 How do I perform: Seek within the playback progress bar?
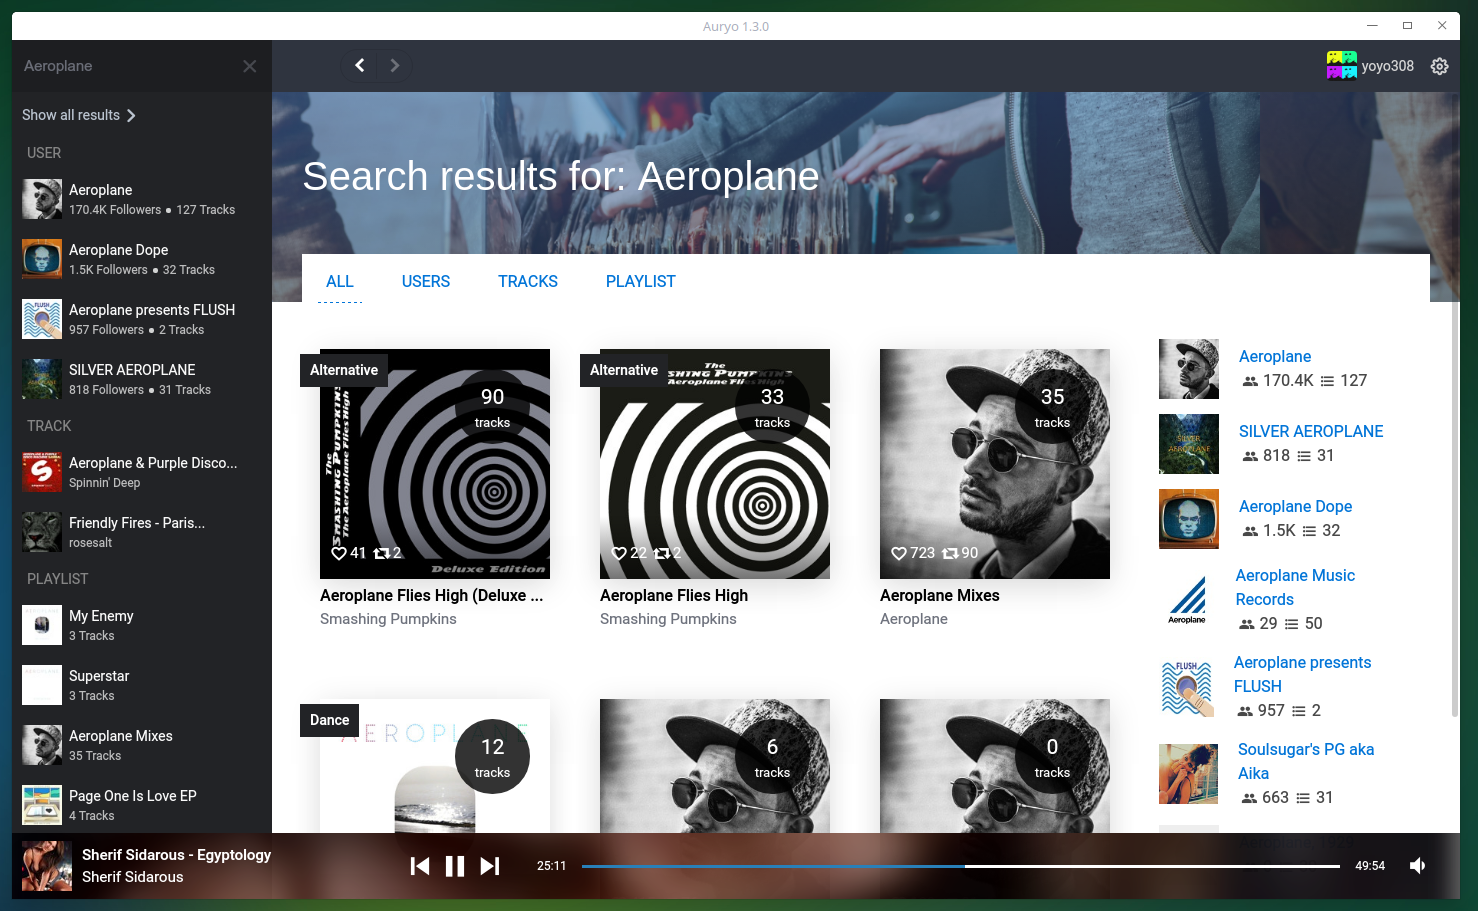pos(960,866)
